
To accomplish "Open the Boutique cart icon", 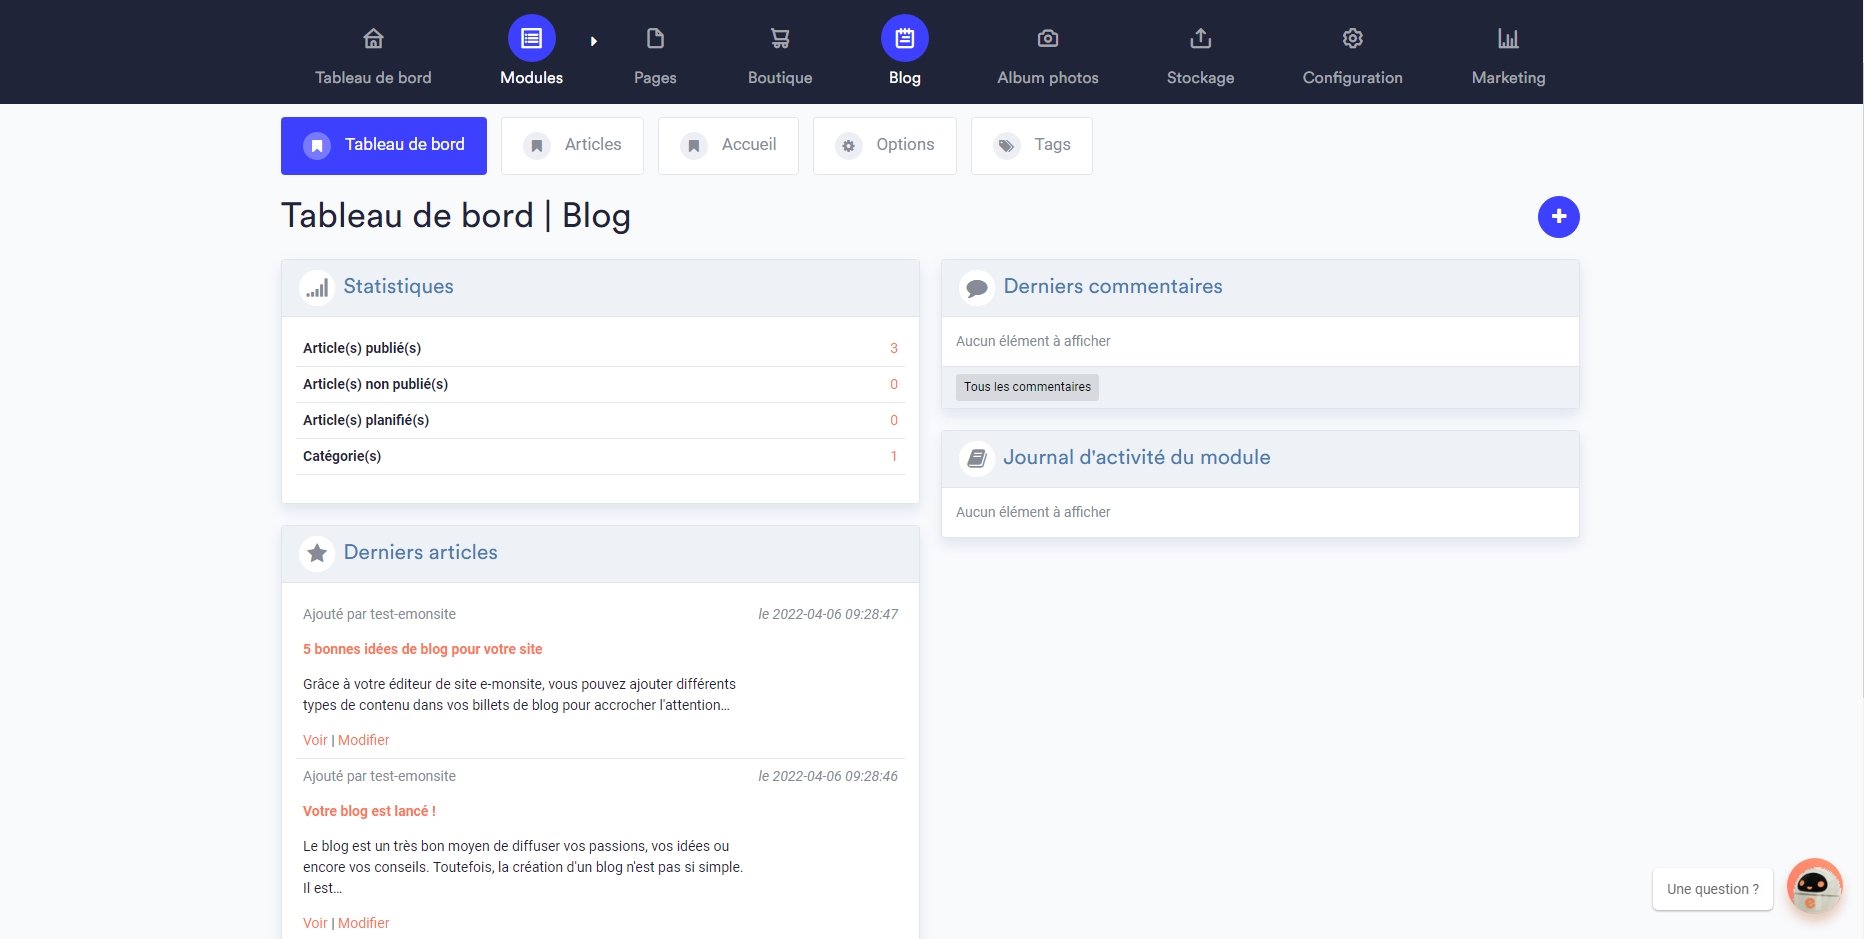I will pyautogui.click(x=780, y=37).
